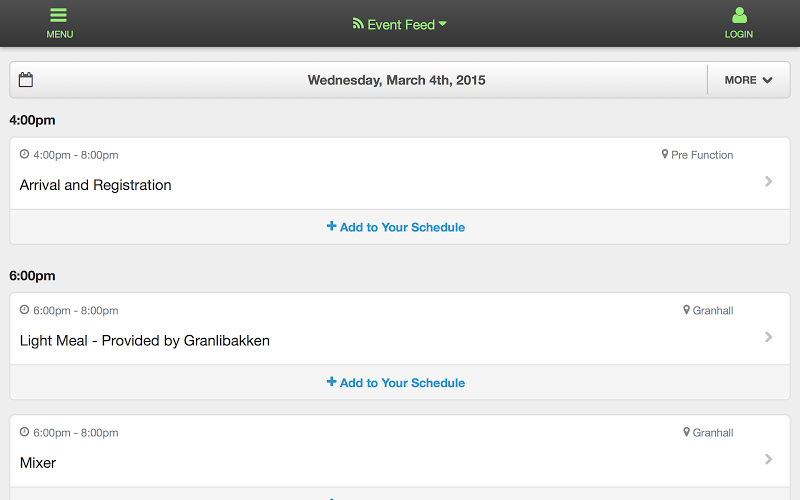Click the Wednesday, March 4th, 2015 date header

point(396,80)
